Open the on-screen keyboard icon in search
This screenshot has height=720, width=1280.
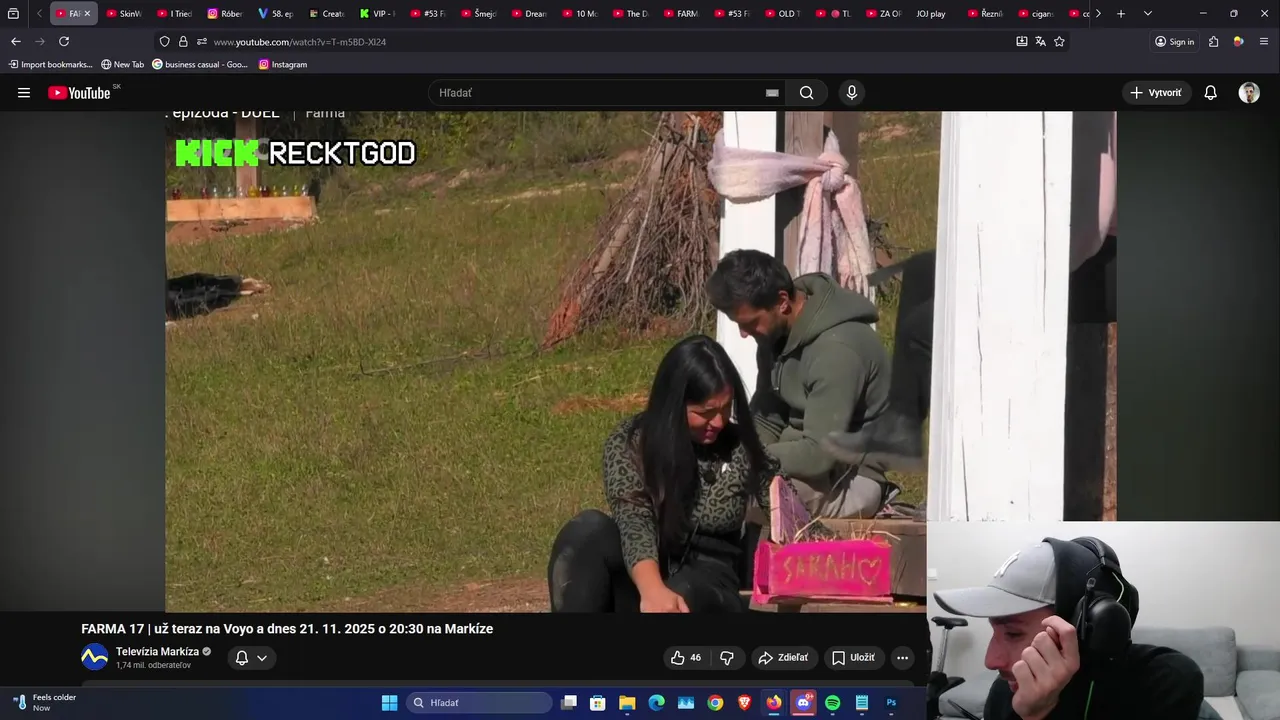click(772, 93)
